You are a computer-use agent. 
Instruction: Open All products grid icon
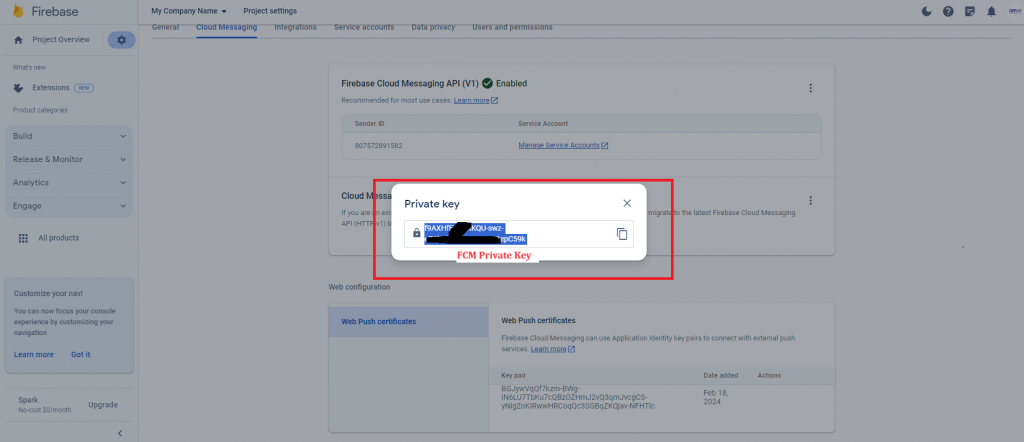point(24,238)
